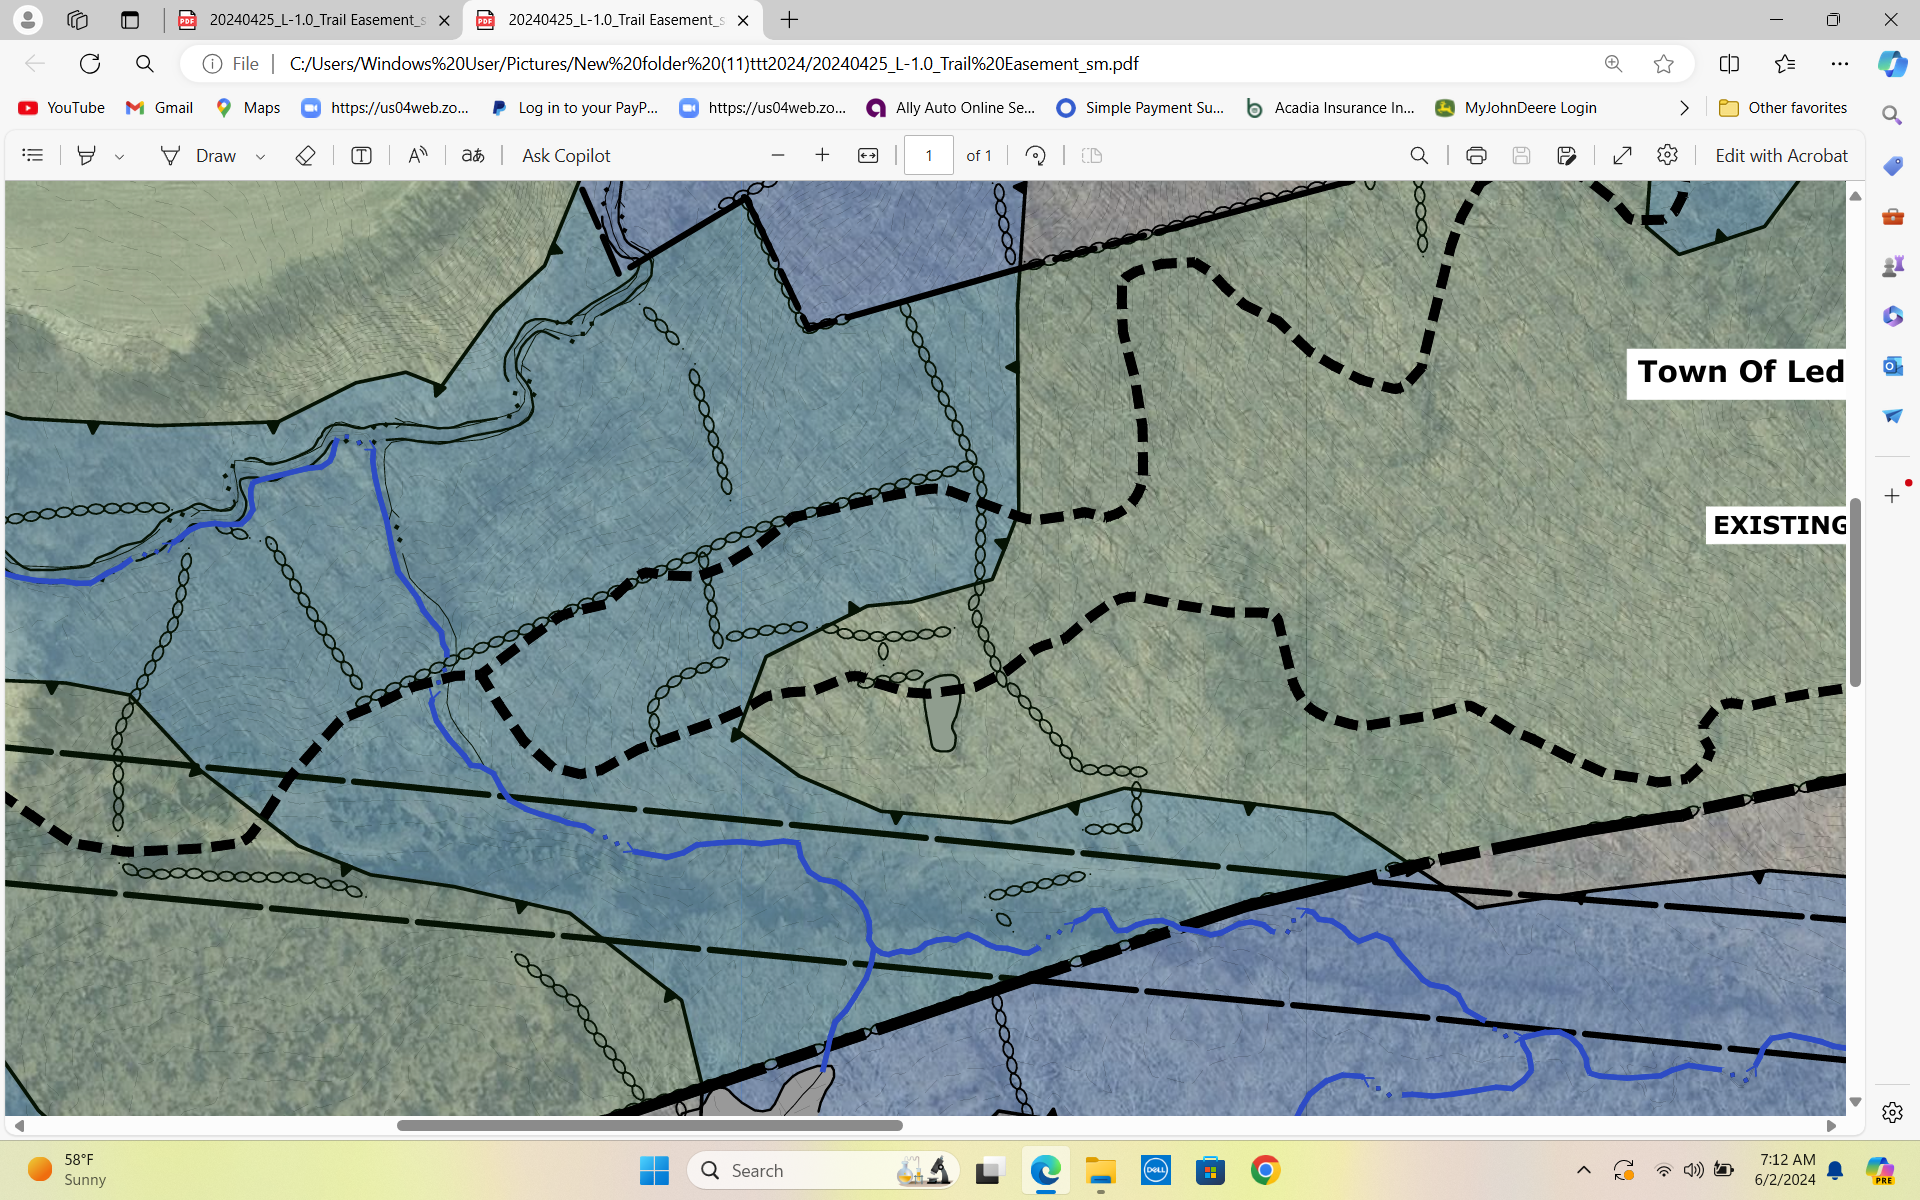Toggle Edge split screen view
Screen dimensions: 1920x1200
pyautogui.click(x=1729, y=63)
